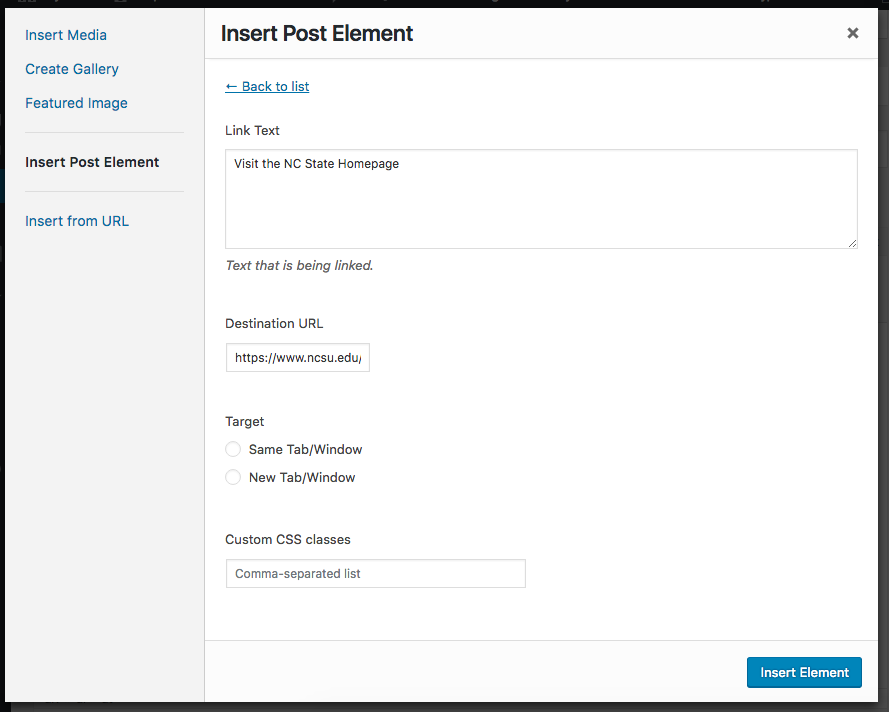This screenshot has width=889, height=712.
Task: Click the Custom CSS classes input
Action: [375, 574]
